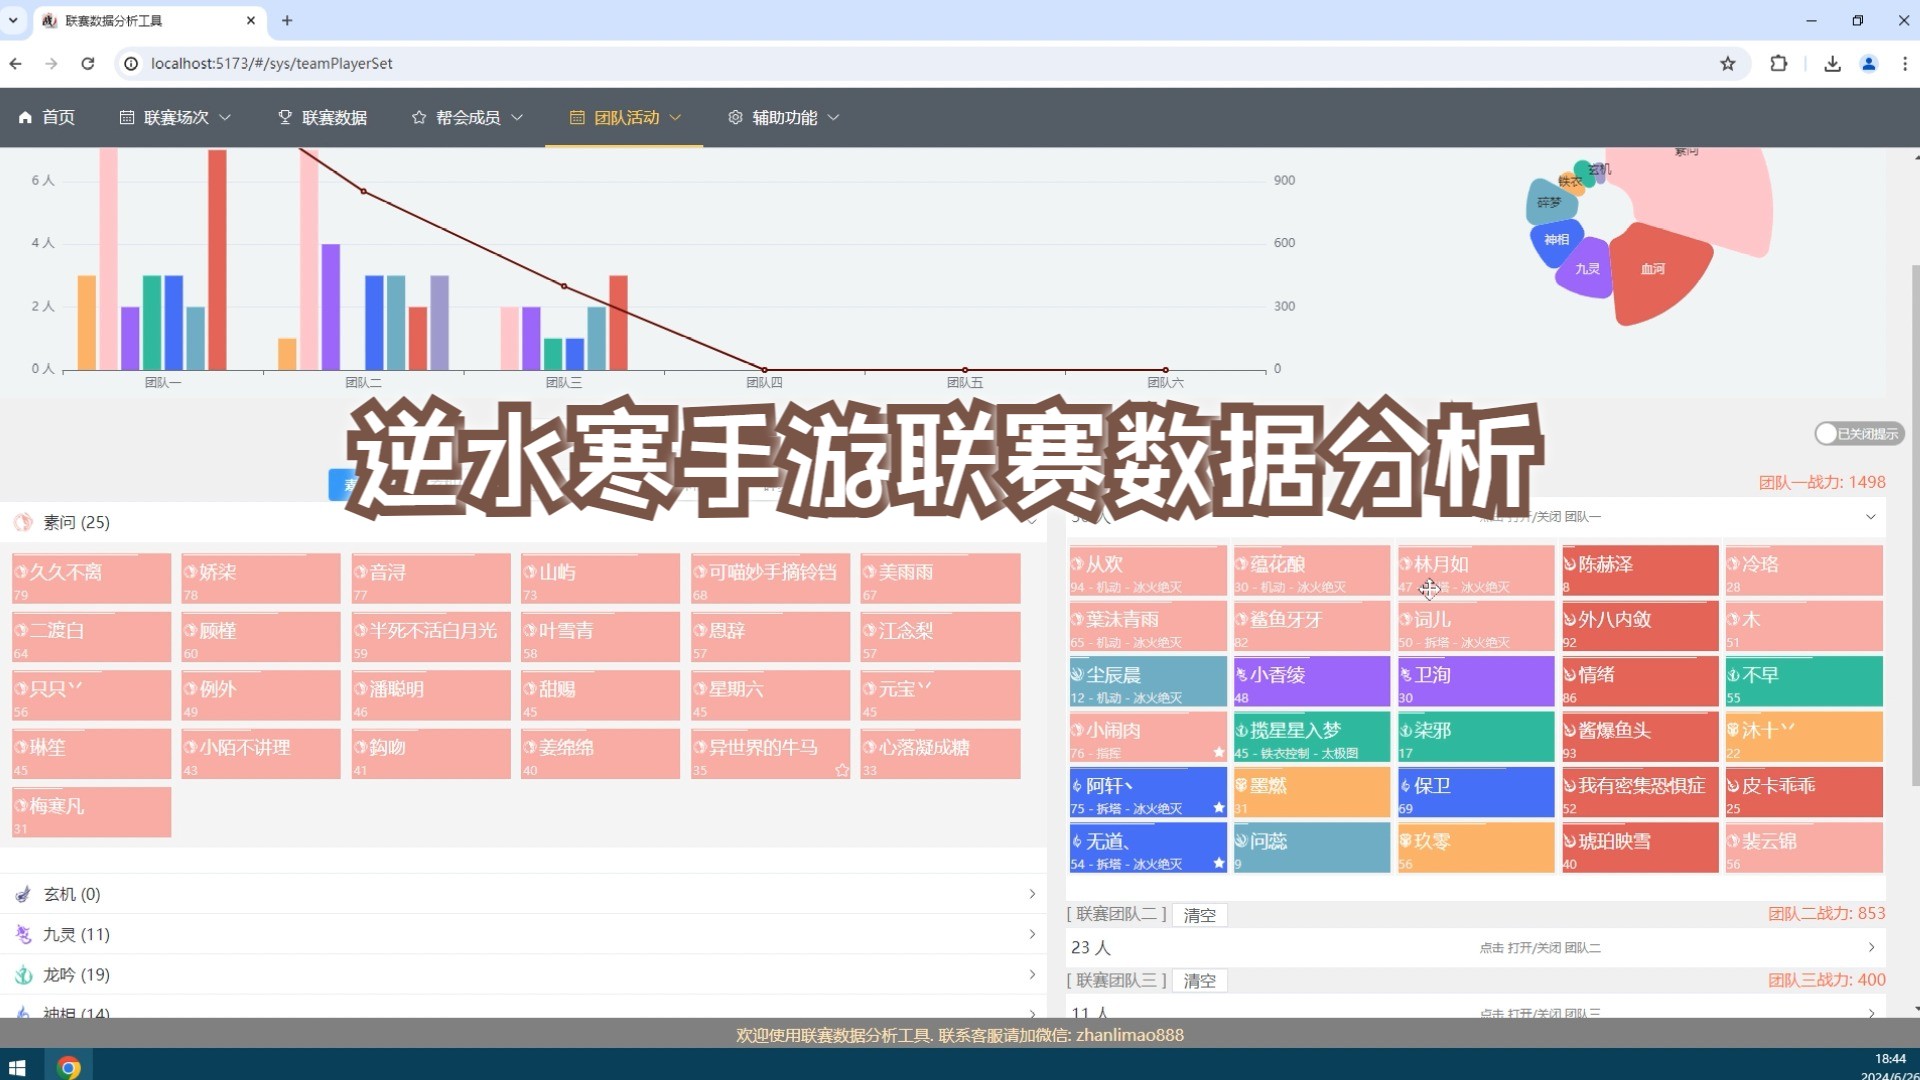1920x1080 pixels.
Task: Click 清空 for 联赛团队三
Action: (1200, 981)
